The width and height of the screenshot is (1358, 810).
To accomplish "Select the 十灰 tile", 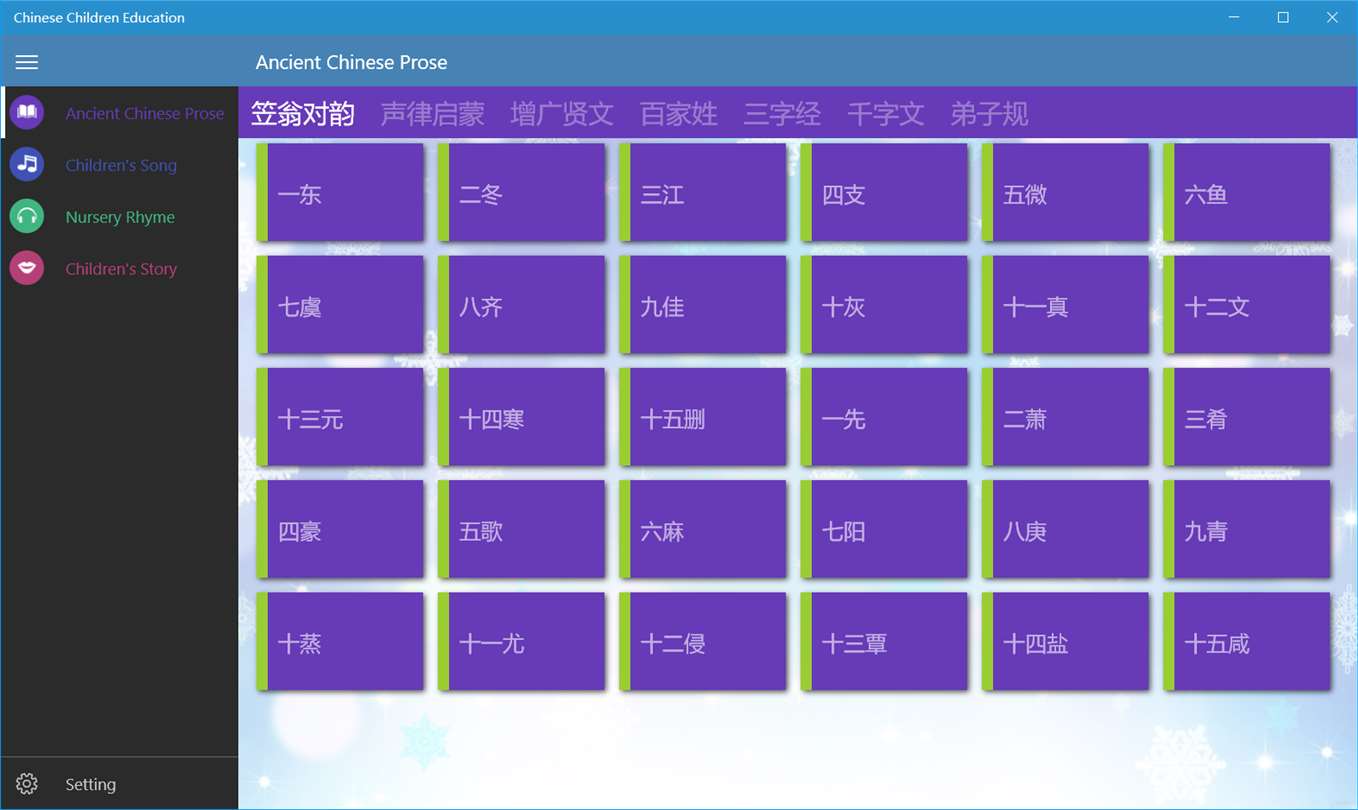I will (x=884, y=305).
